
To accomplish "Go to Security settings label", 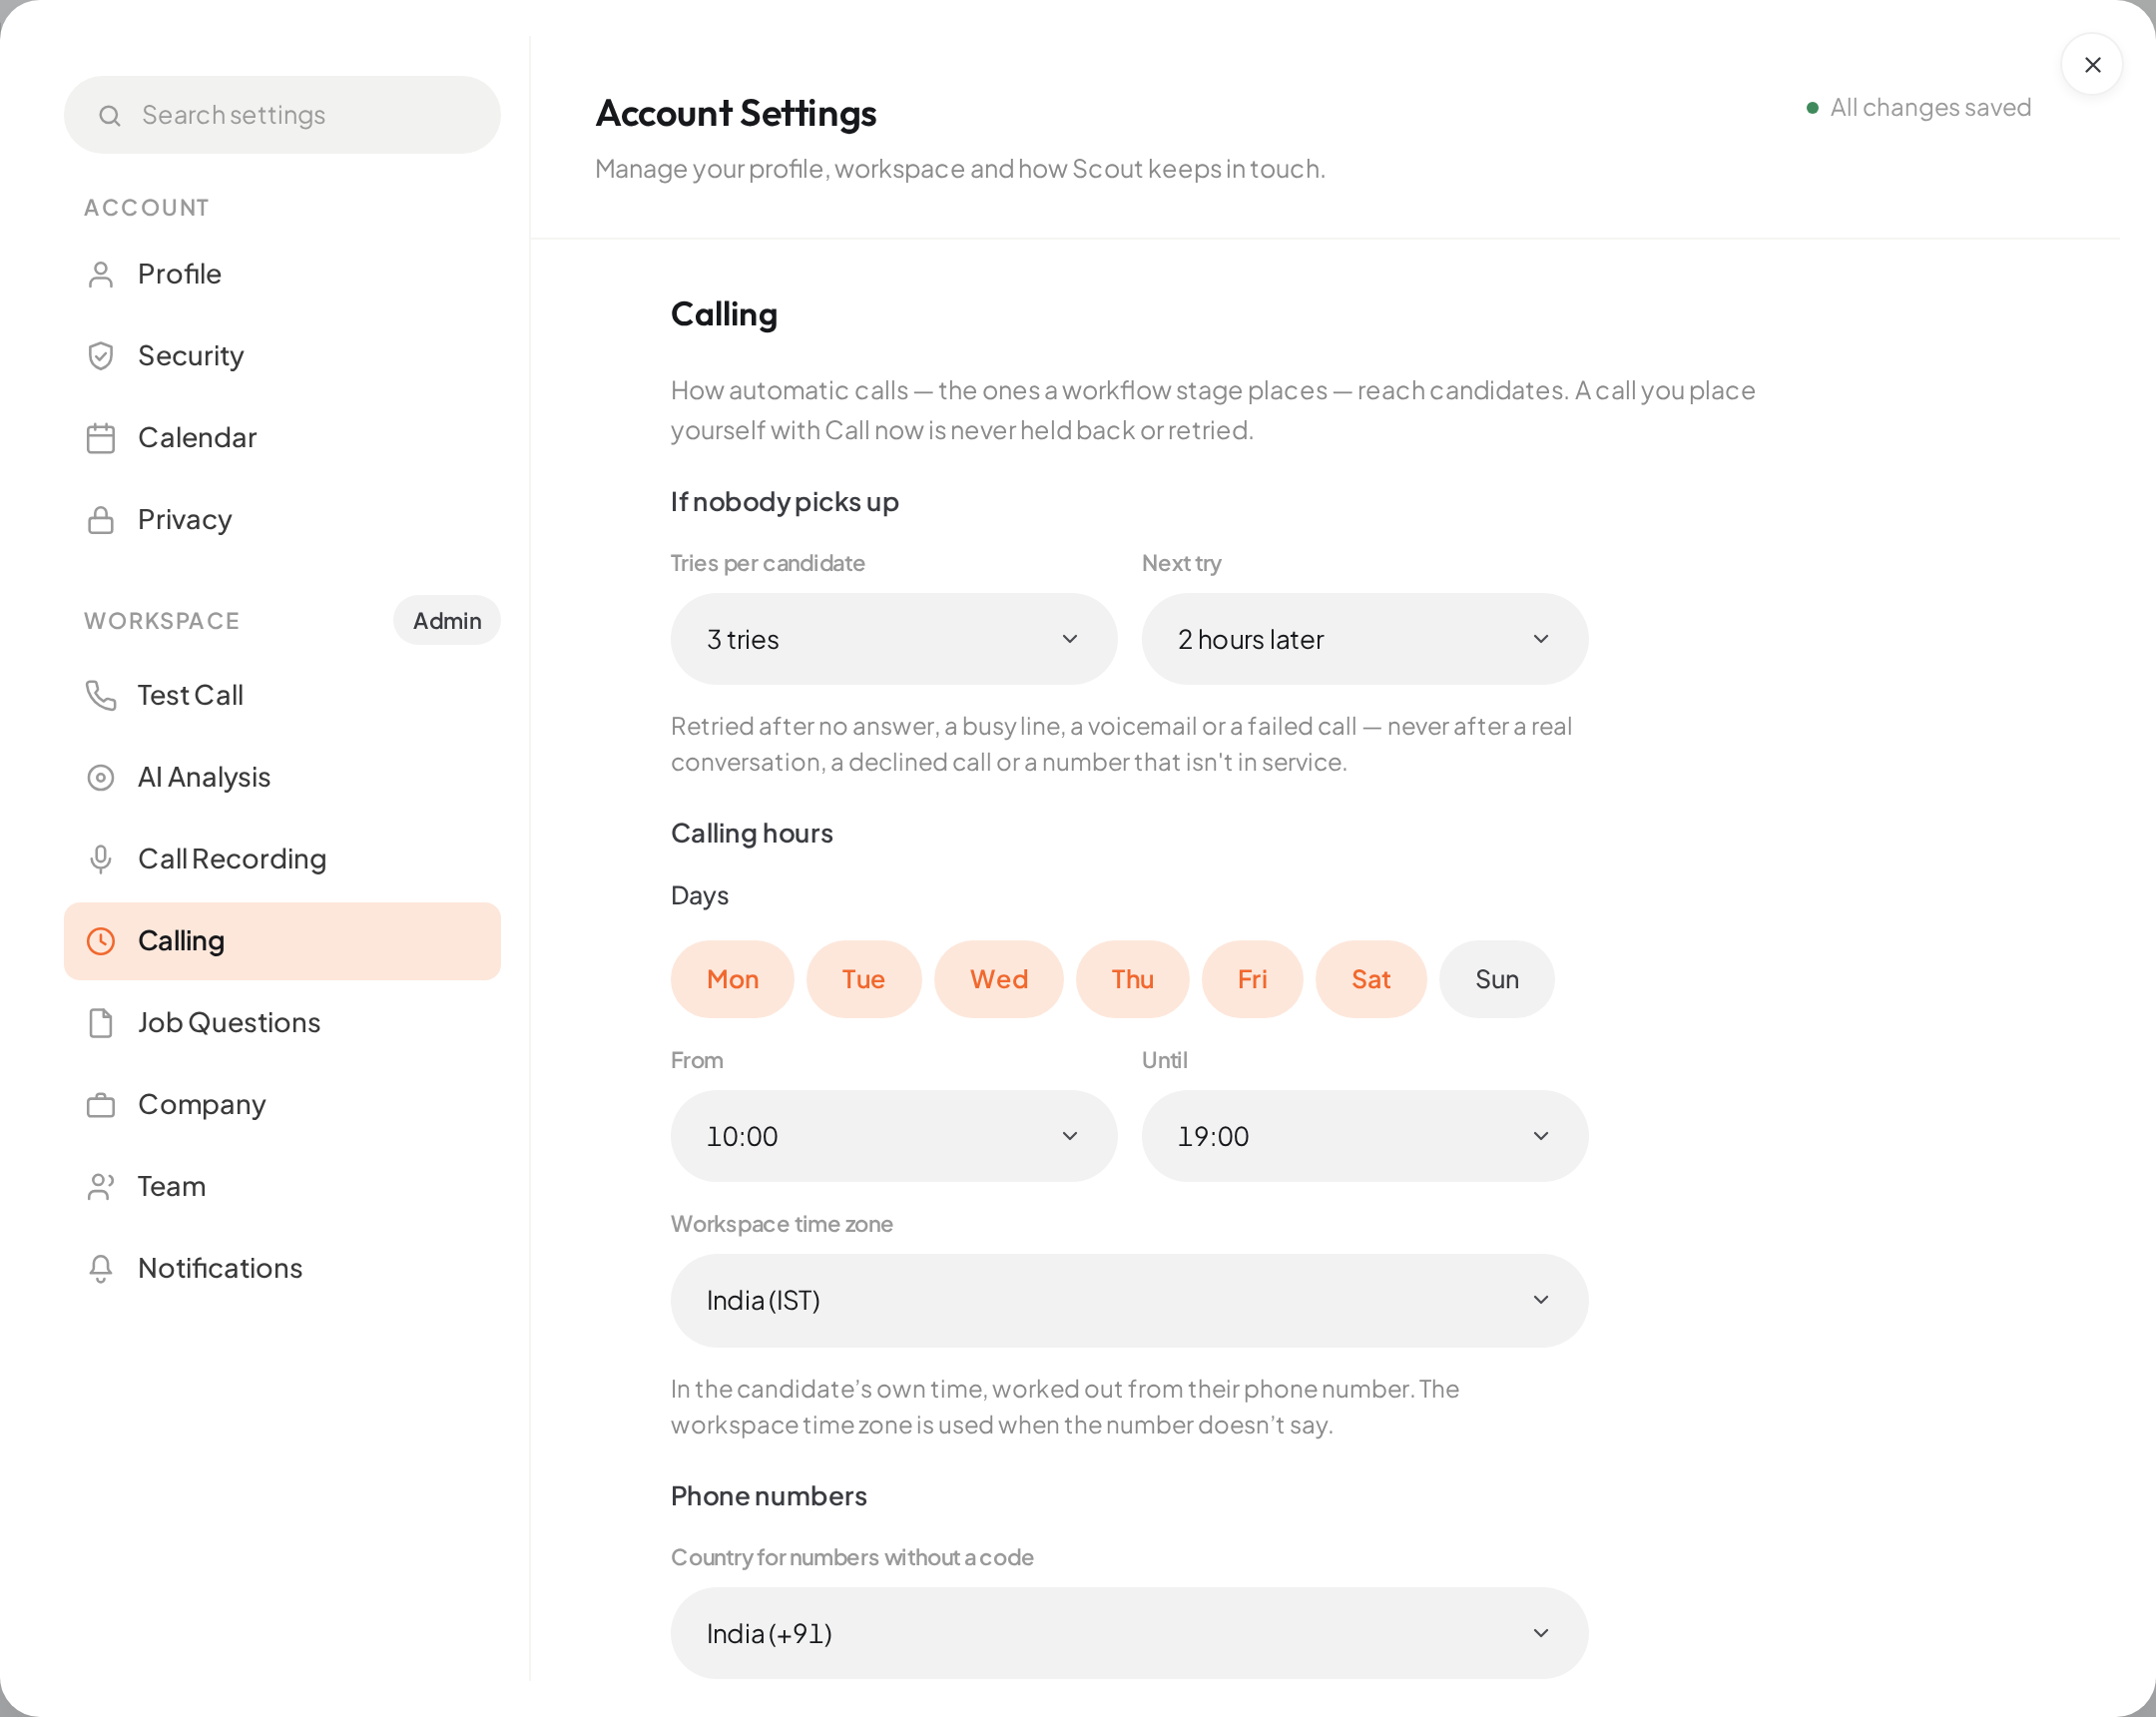I will pyautogui.click(x=191, y=356).
